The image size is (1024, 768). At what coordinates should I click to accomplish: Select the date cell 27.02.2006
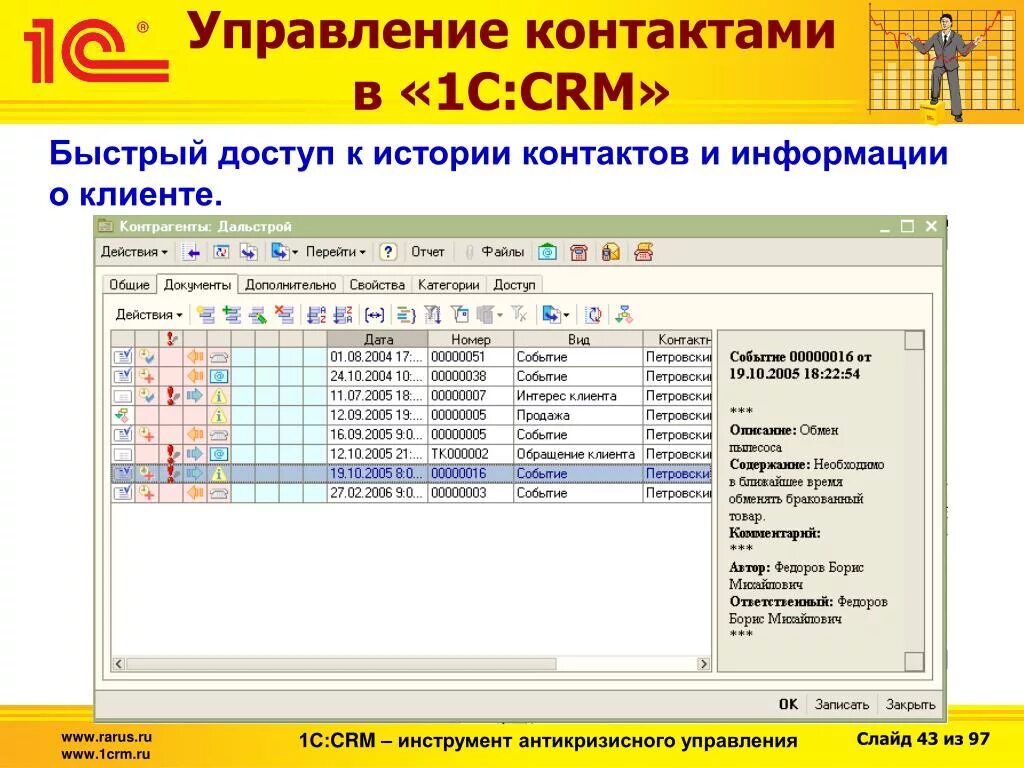tap(377, 493)
